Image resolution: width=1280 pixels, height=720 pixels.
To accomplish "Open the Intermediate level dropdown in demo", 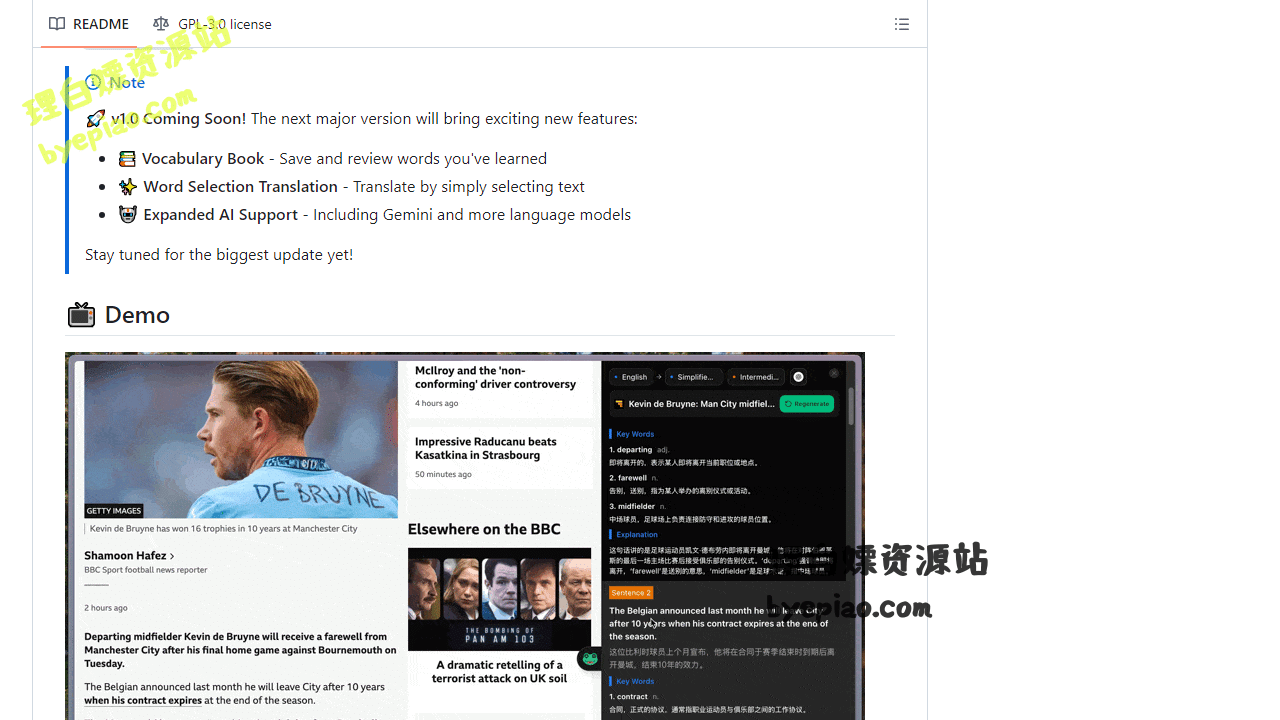I will (756, 377).
